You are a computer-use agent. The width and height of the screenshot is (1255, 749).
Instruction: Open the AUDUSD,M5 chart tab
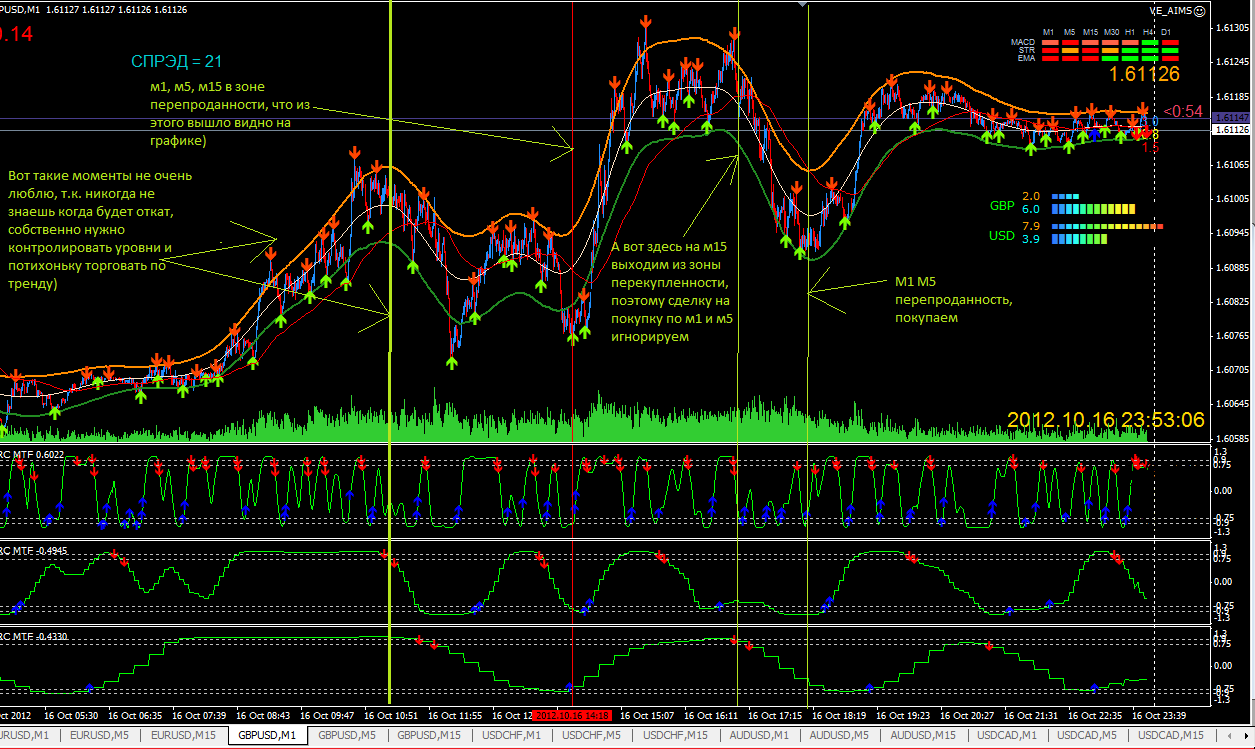tap(840, 736)
